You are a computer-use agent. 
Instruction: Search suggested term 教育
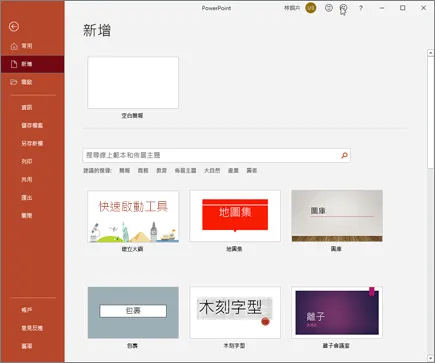pos(161,171)
